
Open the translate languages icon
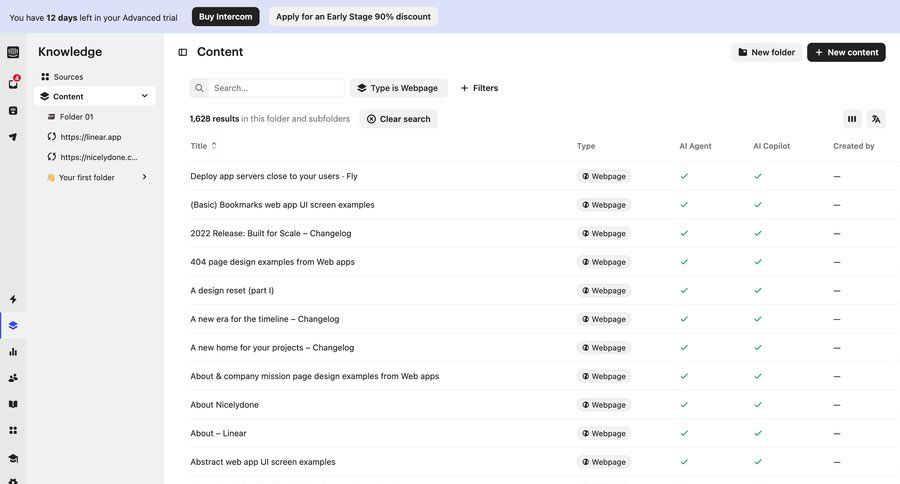876,119
